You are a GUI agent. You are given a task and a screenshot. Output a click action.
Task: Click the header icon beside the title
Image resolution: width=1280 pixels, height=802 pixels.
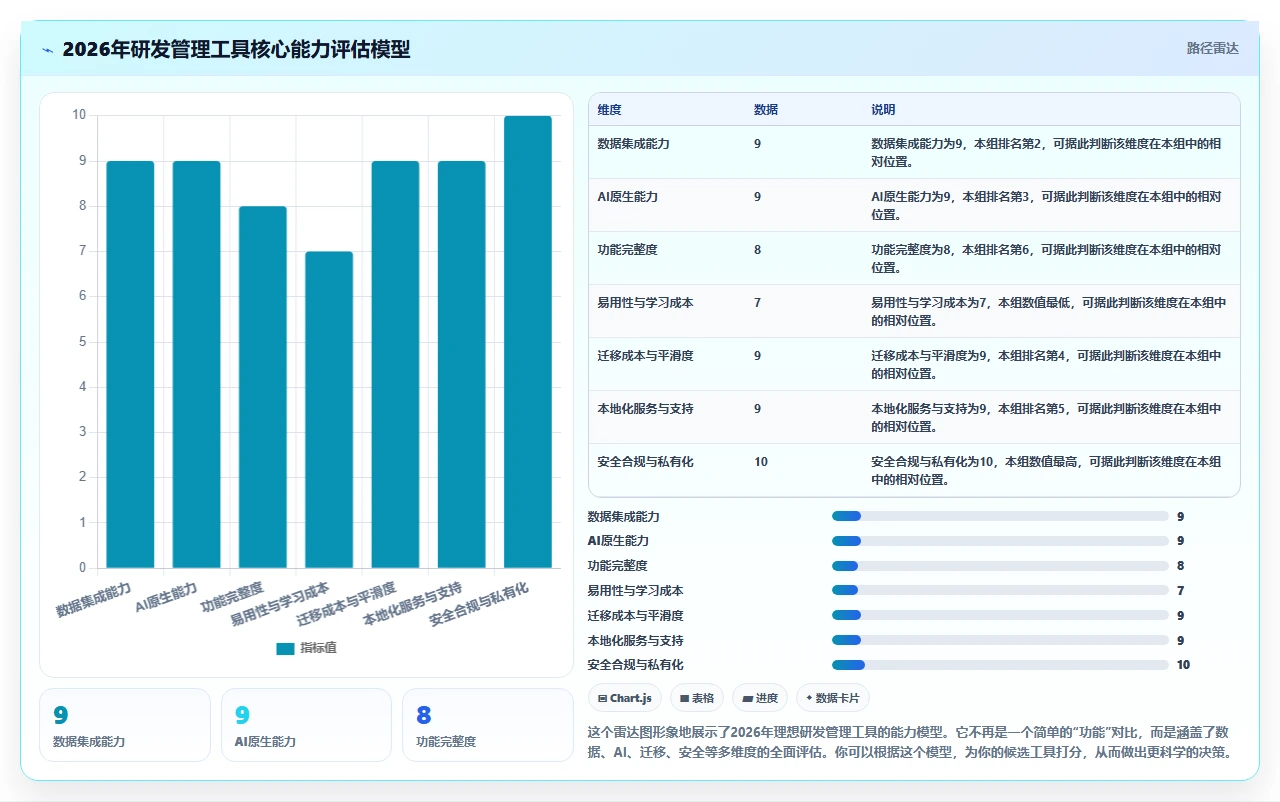[x=48, y=50]
